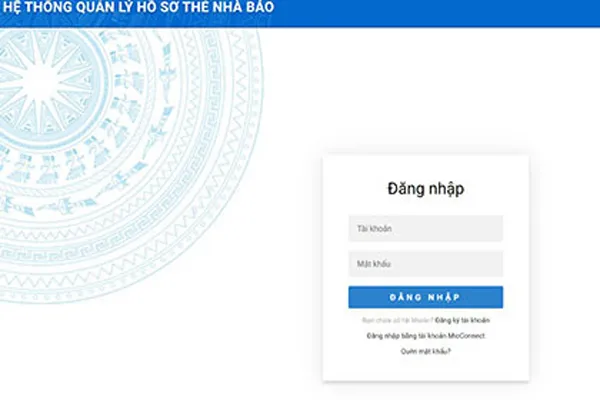The image size is (600, 400).
Task: Click the Tài khoản username field
Action: tap(425, 229)
